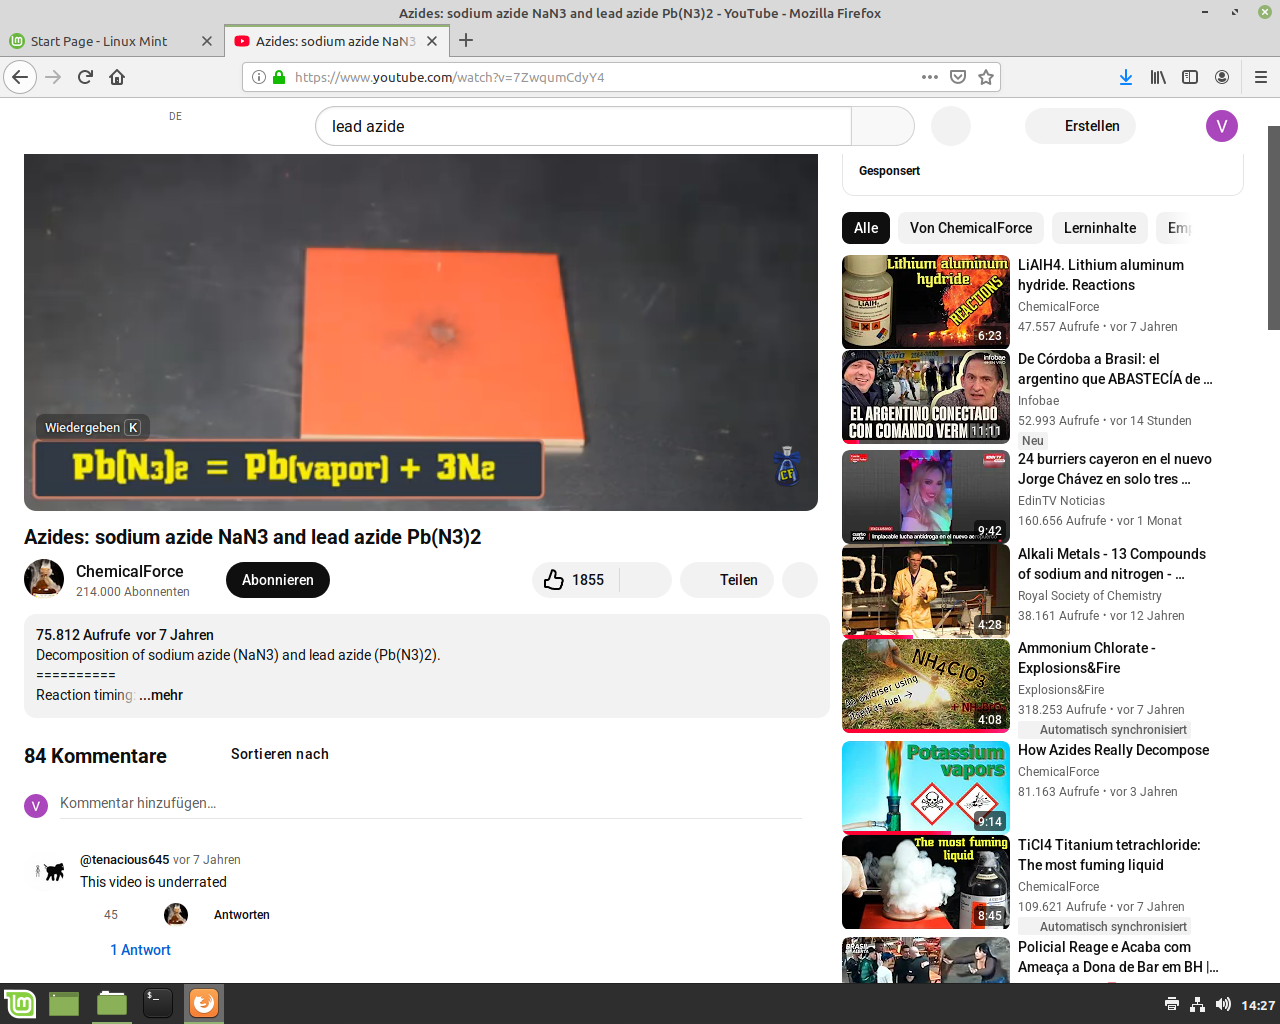Open Alkali Metals - 13 Compounds thumbnail

tap(926, 591)
